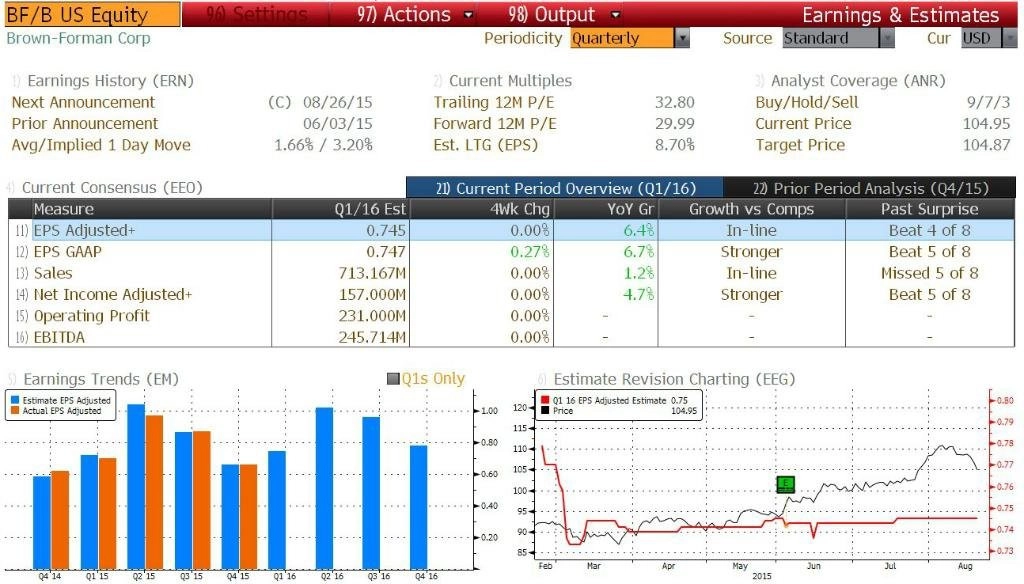Click the 4Wk Chg column header
The width and height of the screenshot is (1024, 584).
(x=481, y=209)
